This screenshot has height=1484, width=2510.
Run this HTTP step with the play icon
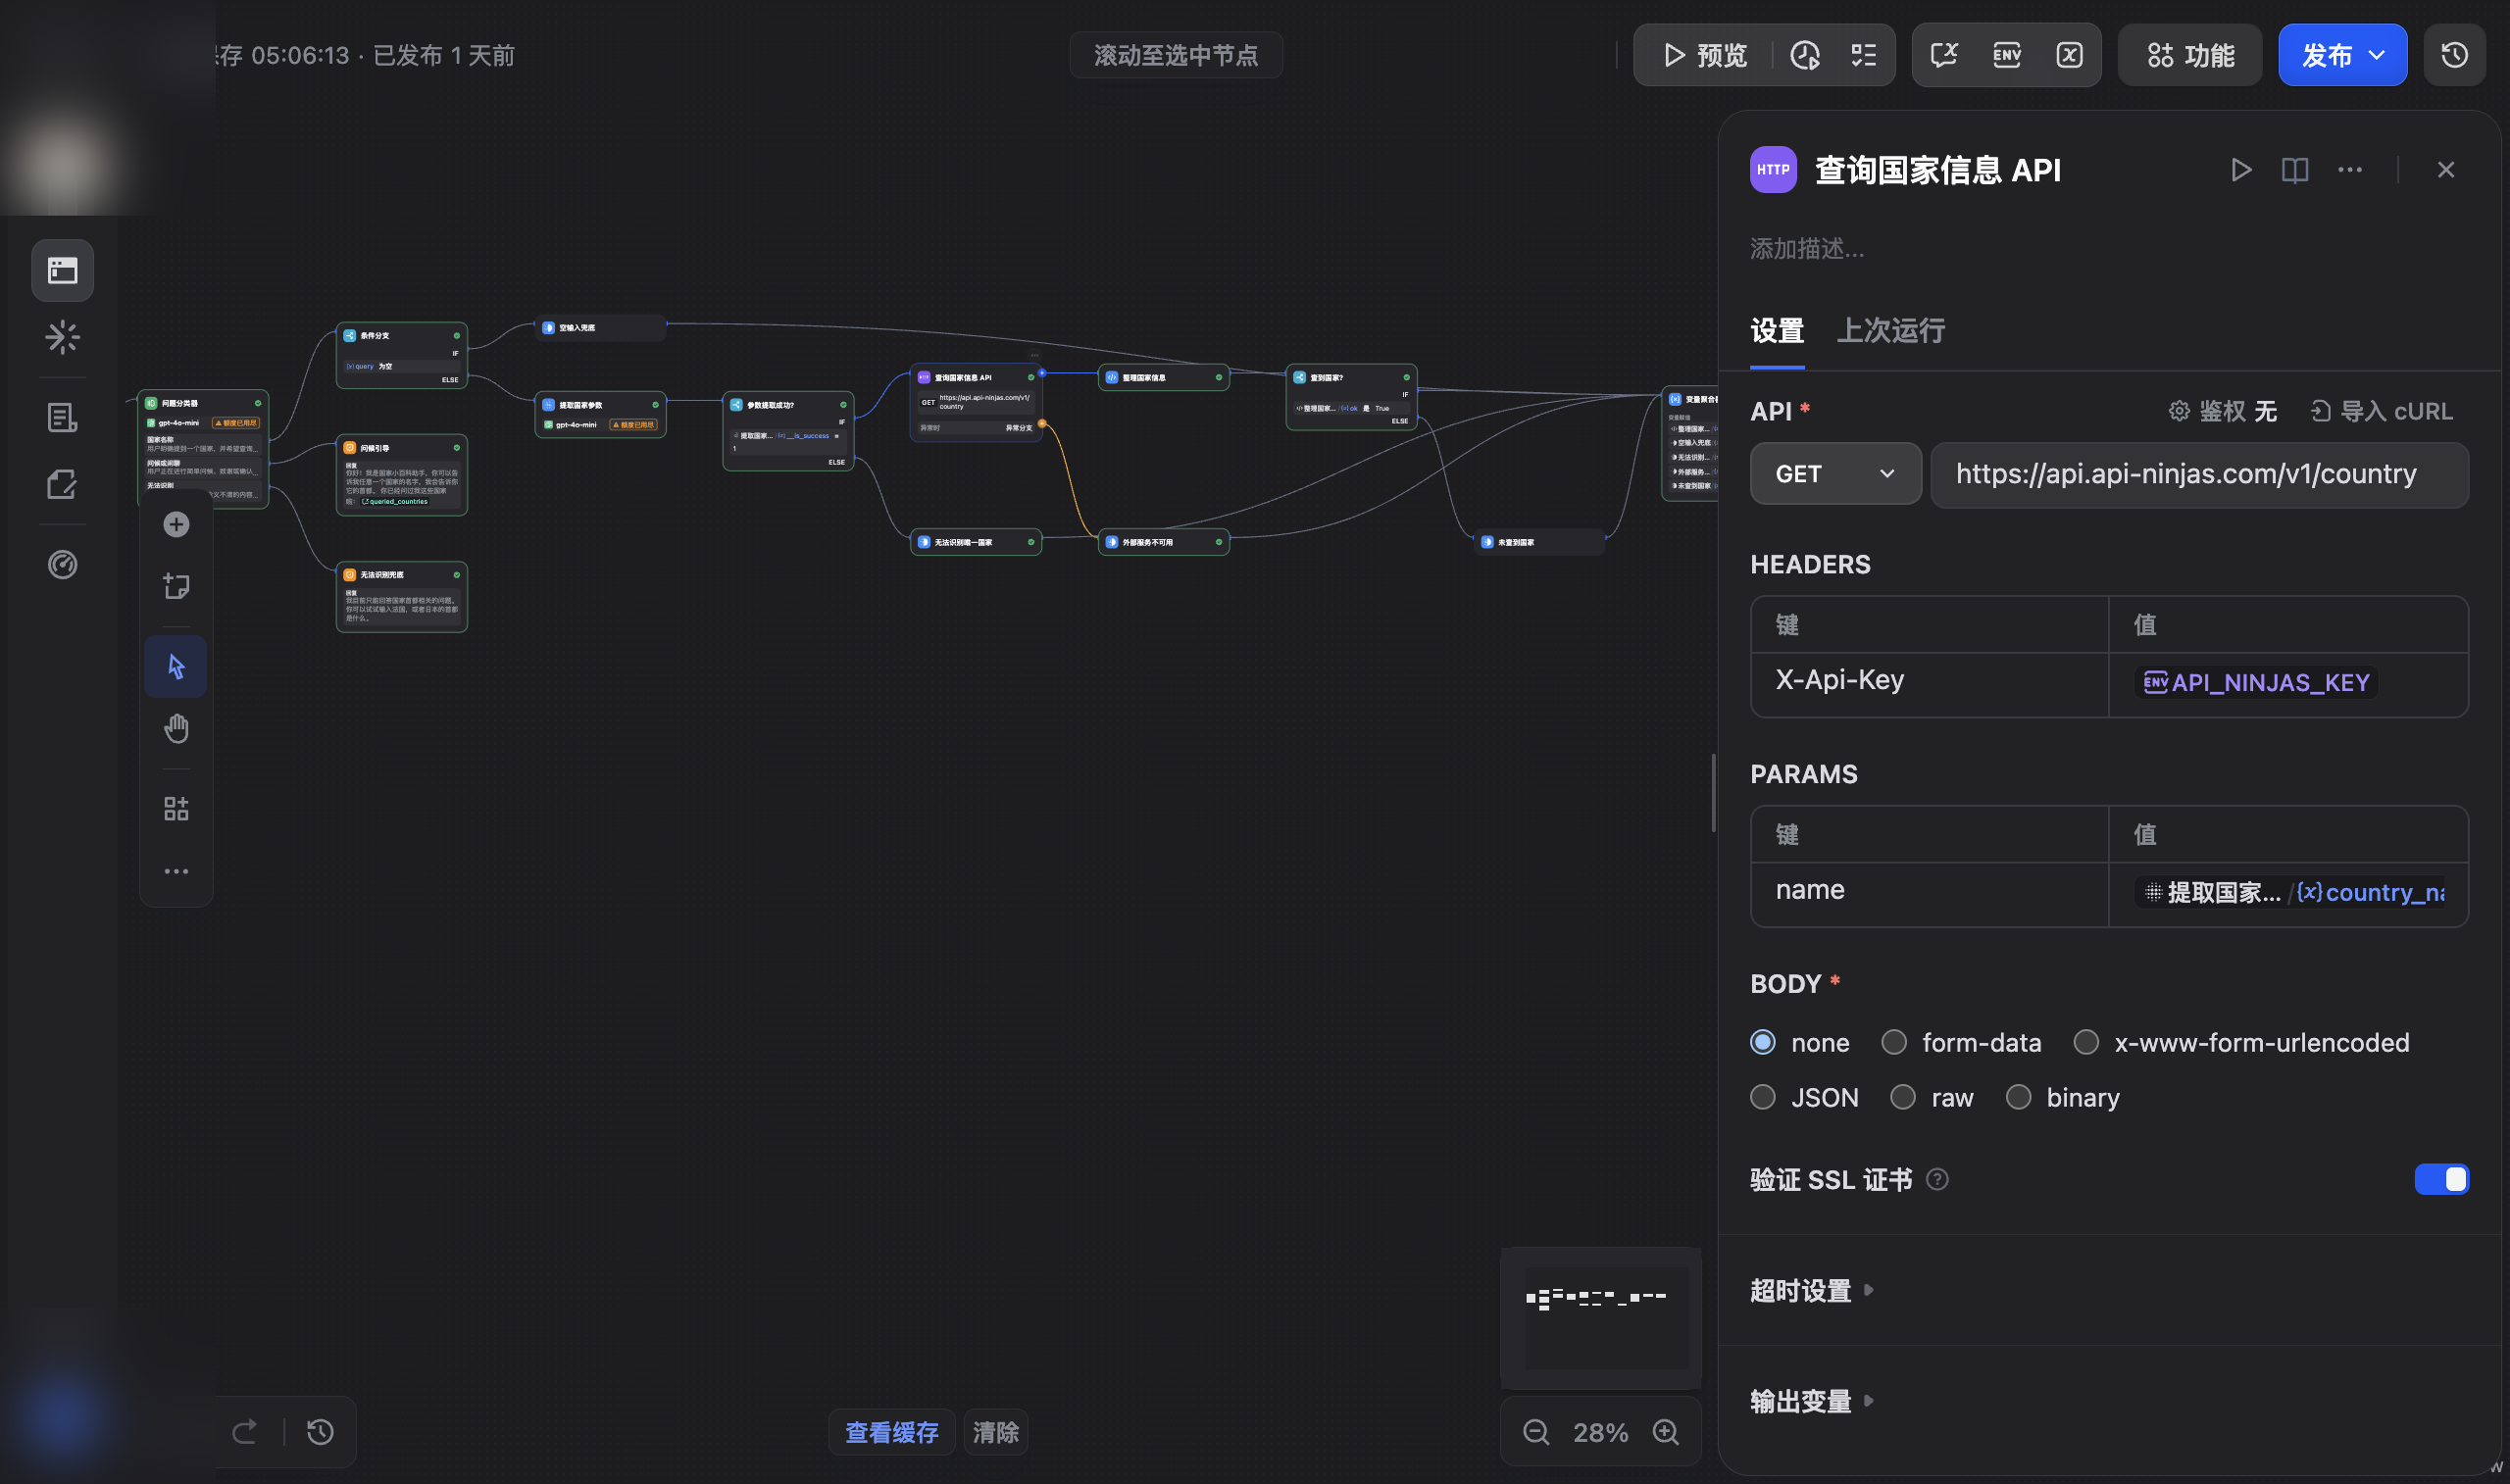[x=2241, y=170]
